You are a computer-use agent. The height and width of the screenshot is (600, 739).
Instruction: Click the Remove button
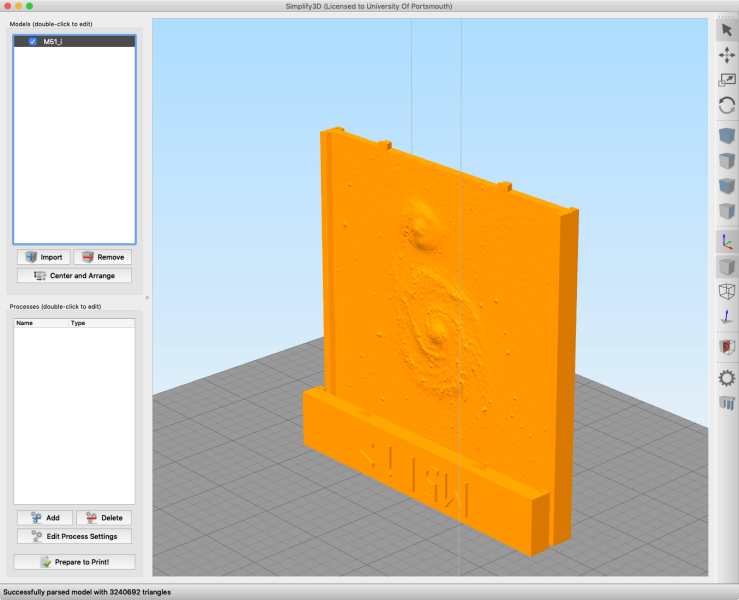(103, 257)
